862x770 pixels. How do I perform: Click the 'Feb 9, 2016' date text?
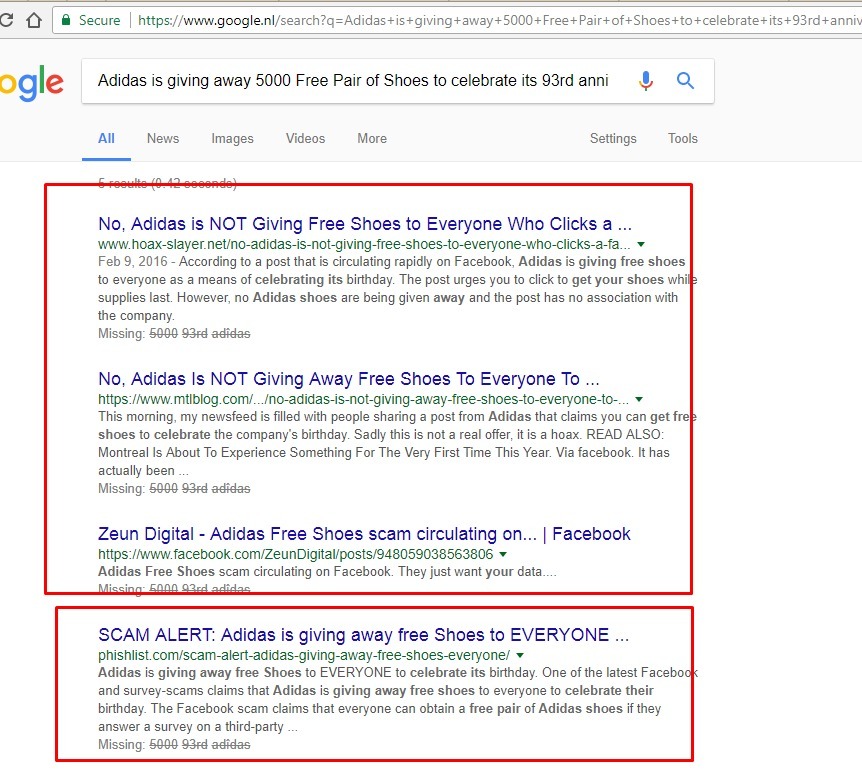[x=132, y=262]
